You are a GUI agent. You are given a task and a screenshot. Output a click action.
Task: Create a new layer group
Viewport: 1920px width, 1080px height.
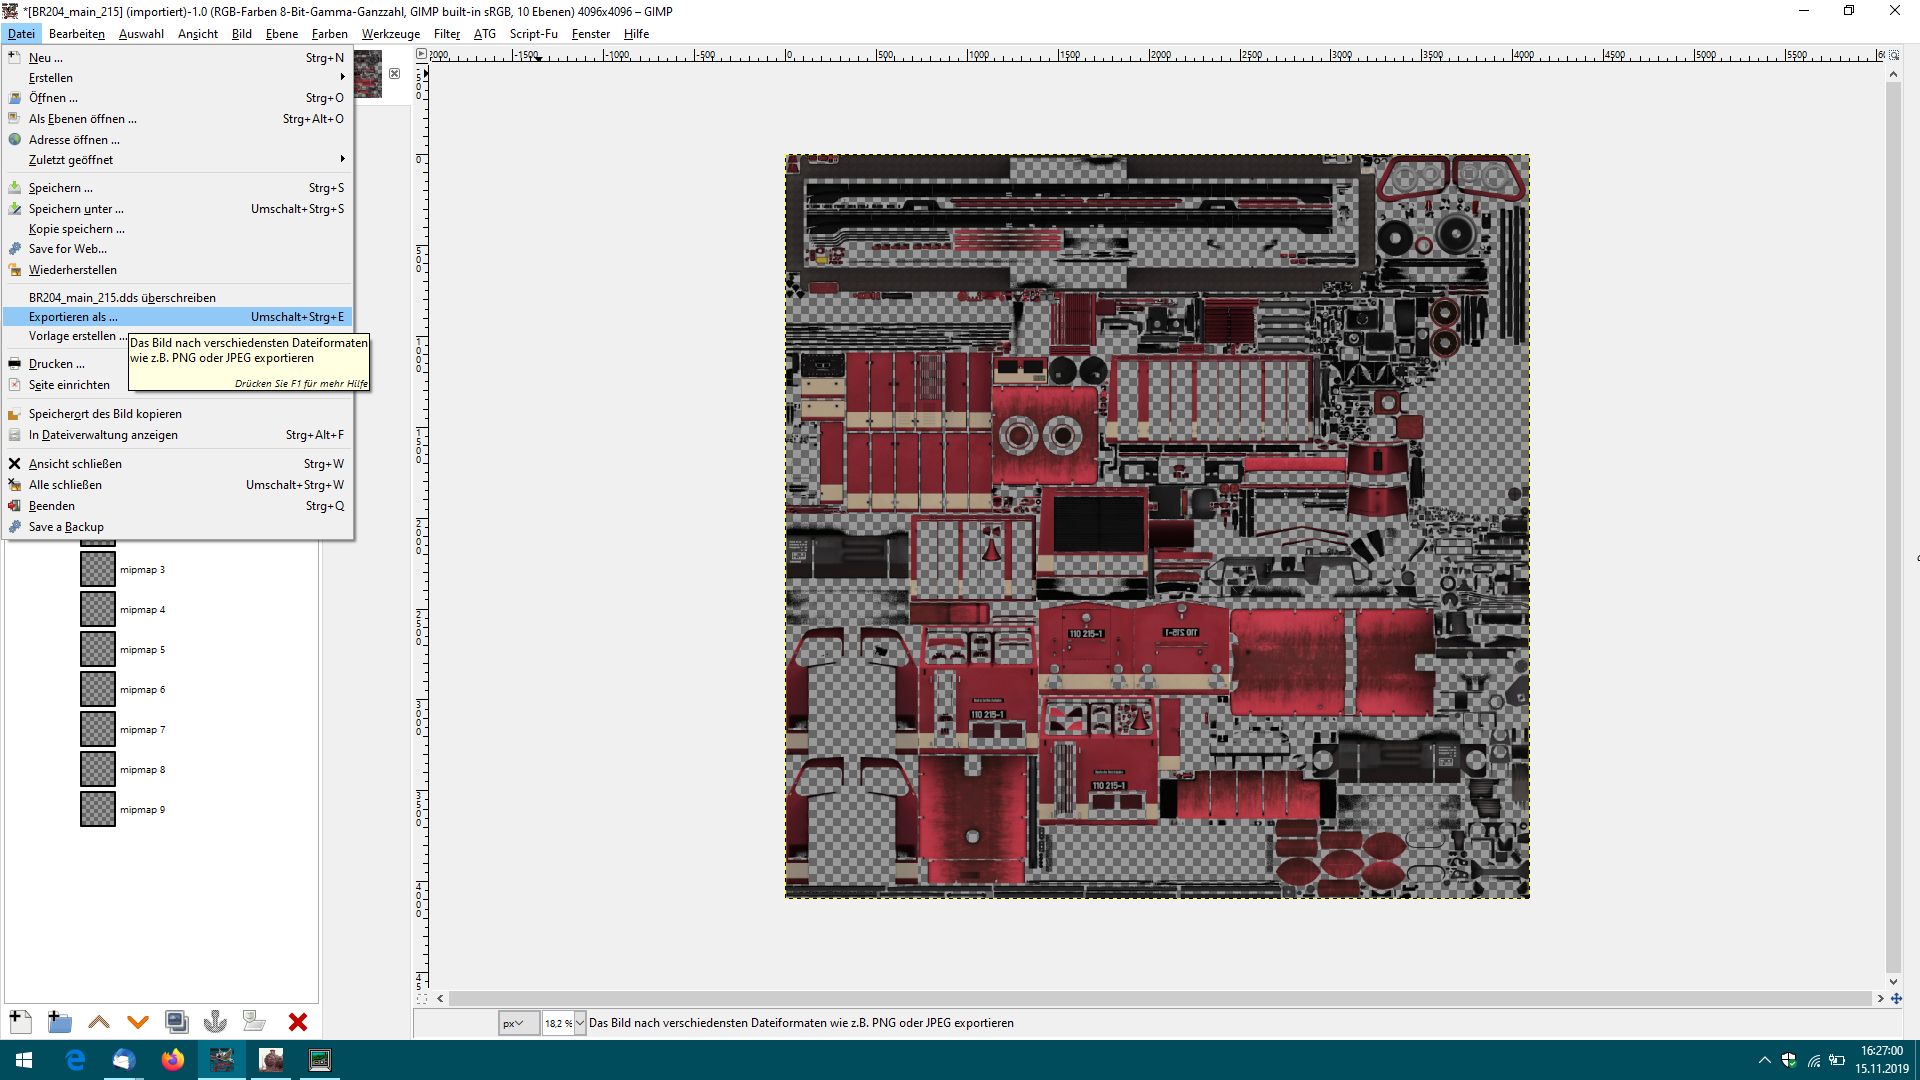tap(59, 1021)
